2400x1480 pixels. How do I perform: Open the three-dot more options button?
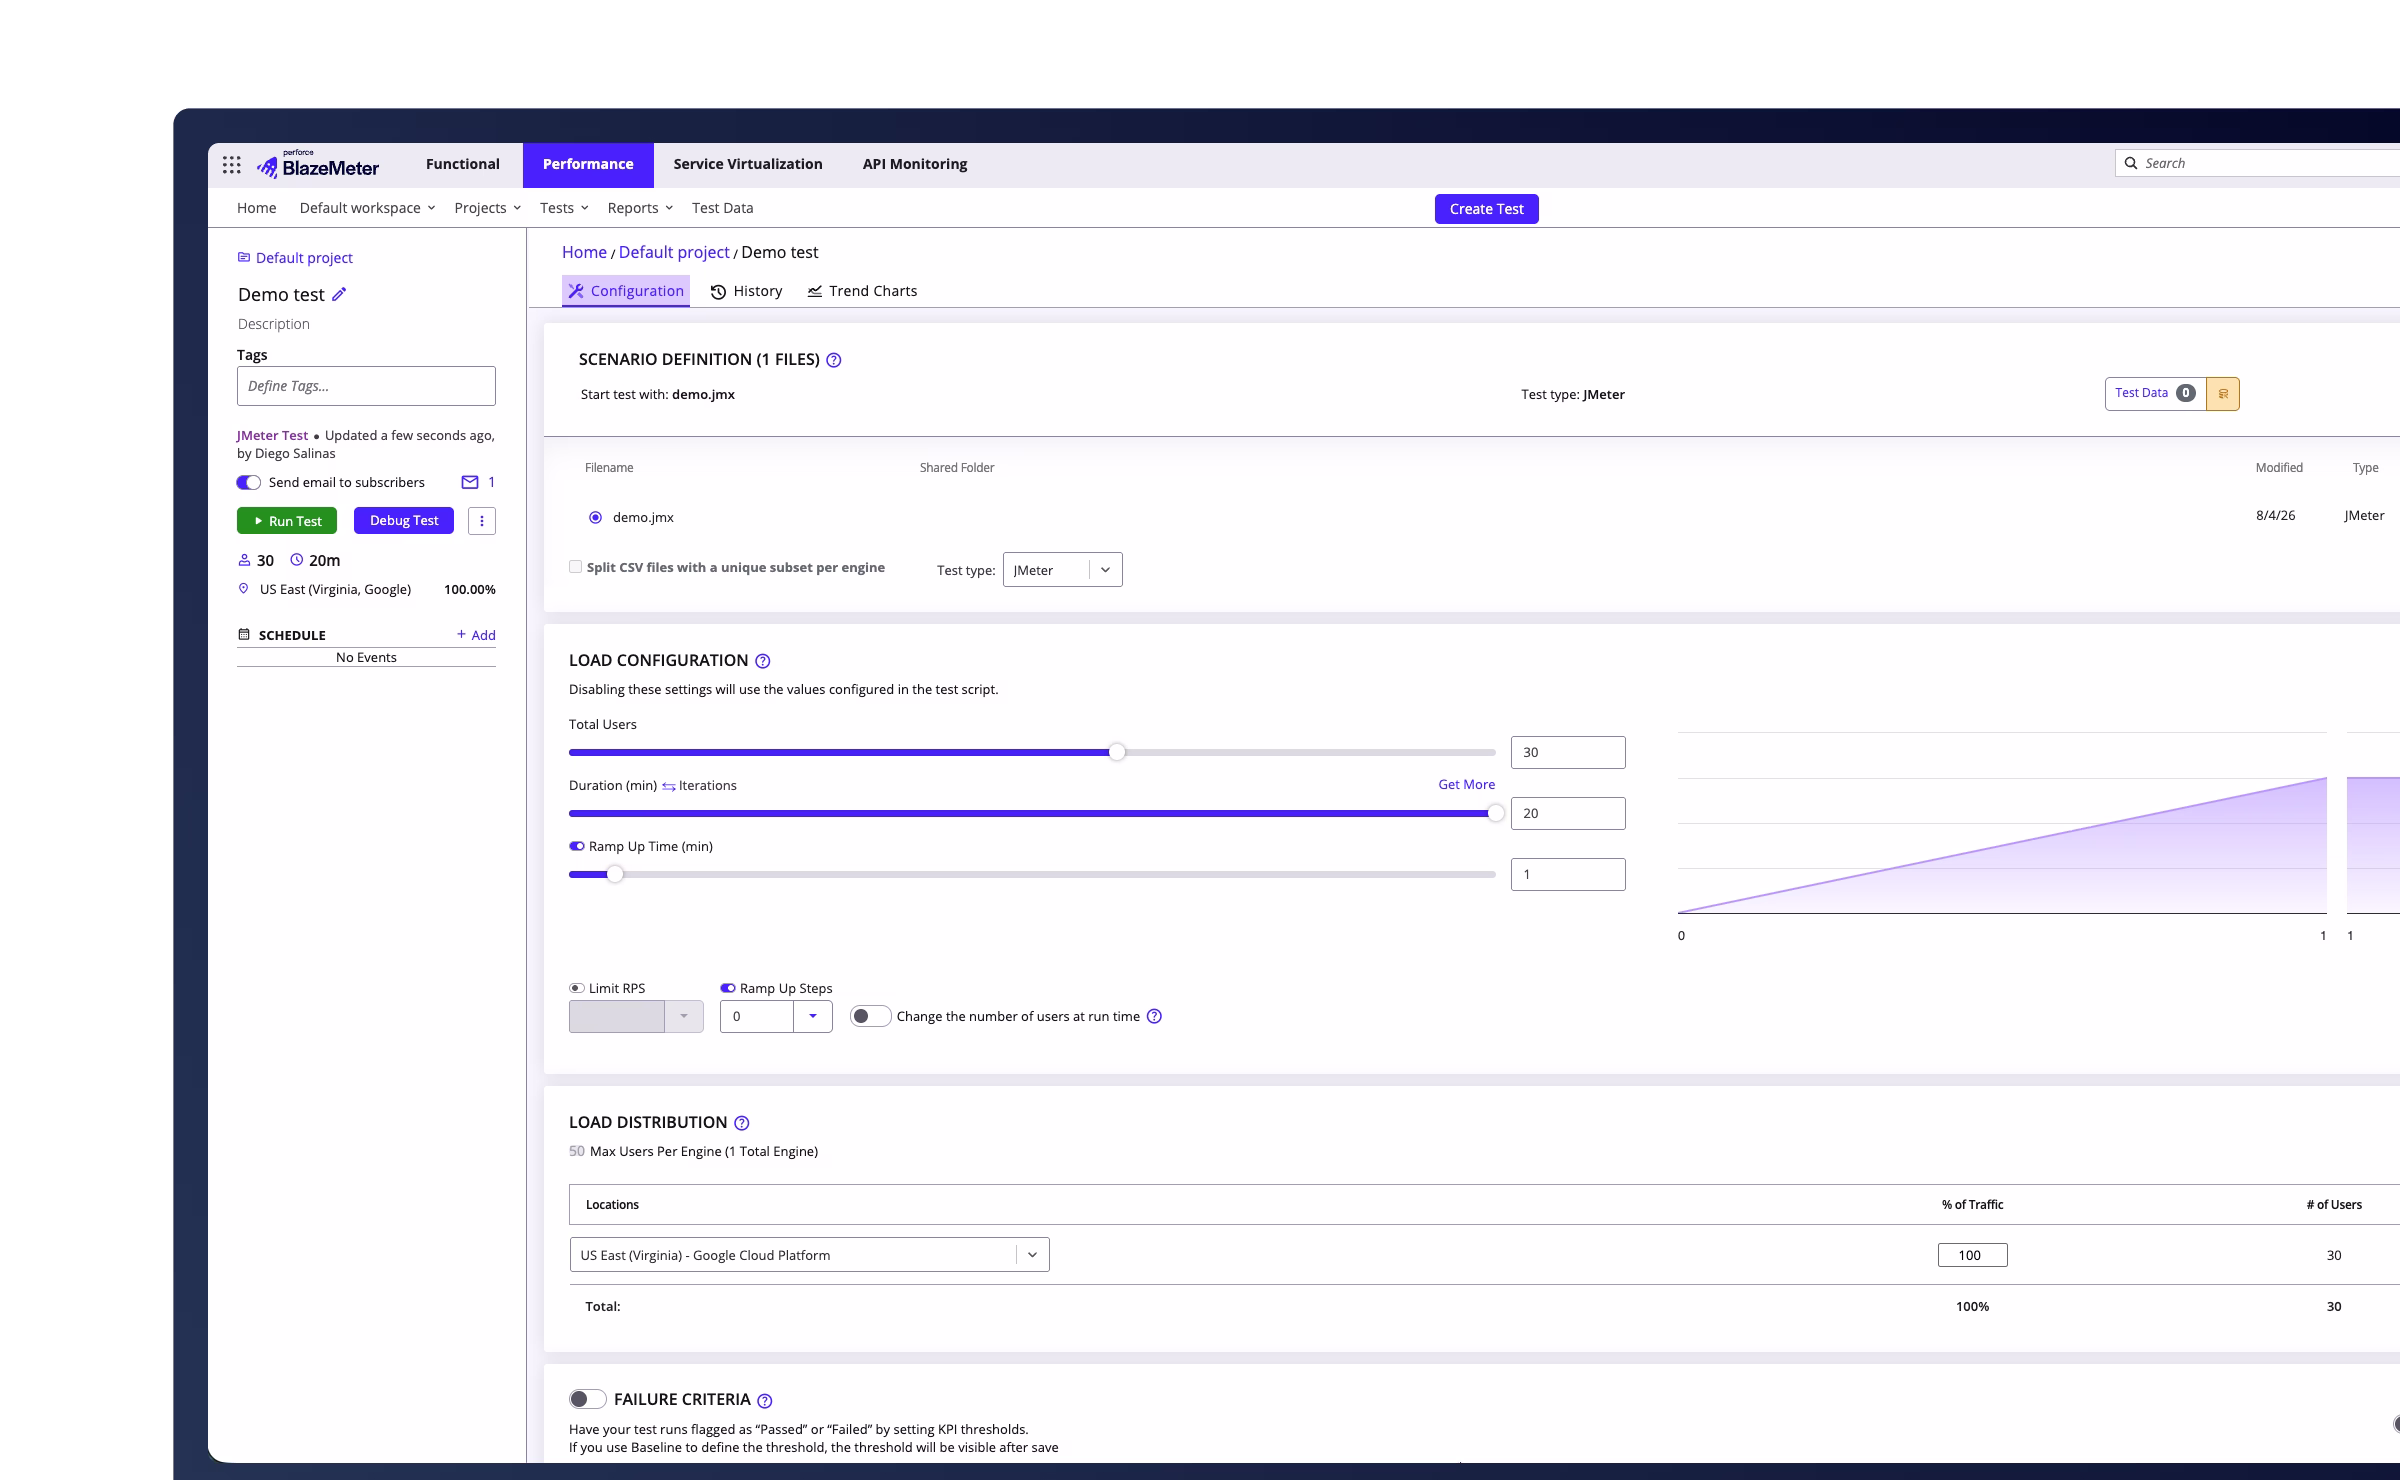click(x=482, y=521)
